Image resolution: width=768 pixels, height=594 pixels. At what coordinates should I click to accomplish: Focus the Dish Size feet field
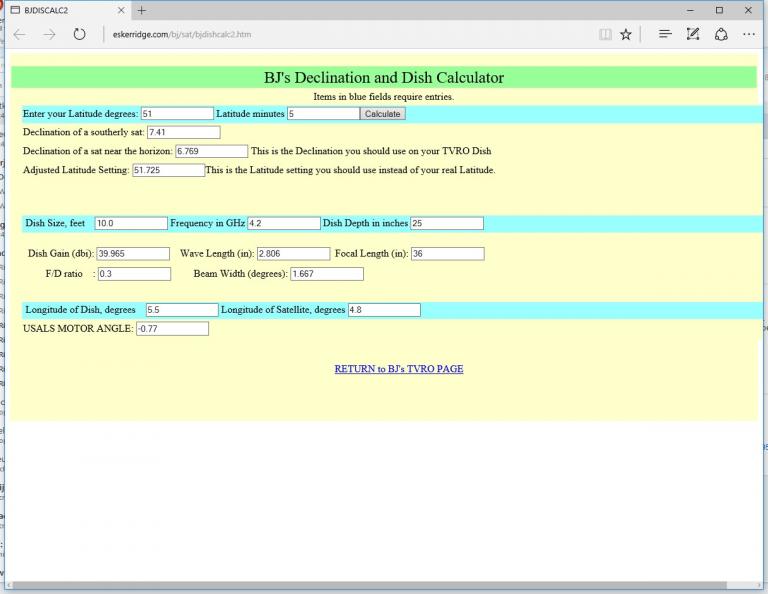point(131,223)
